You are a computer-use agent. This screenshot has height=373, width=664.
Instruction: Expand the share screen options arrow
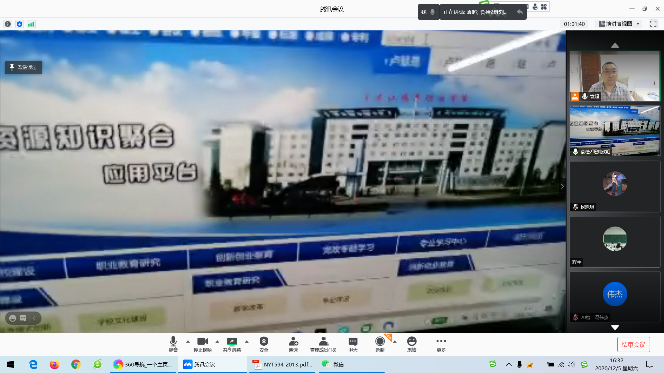tap(246, 341)
